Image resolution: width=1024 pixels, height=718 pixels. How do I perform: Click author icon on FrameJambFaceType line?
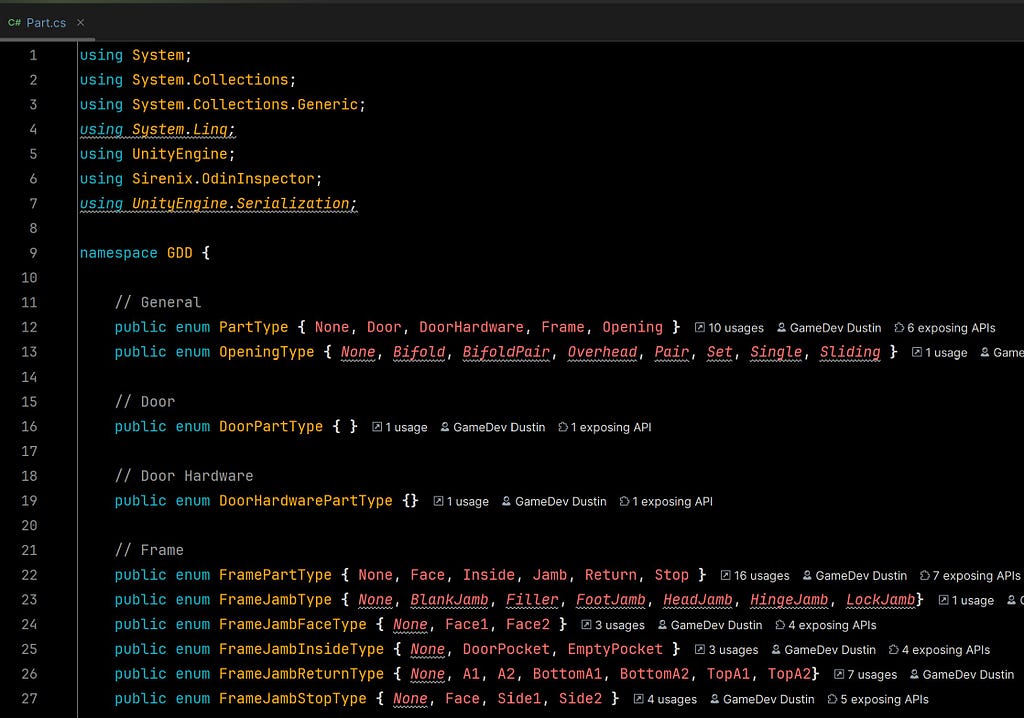[662, 625]
